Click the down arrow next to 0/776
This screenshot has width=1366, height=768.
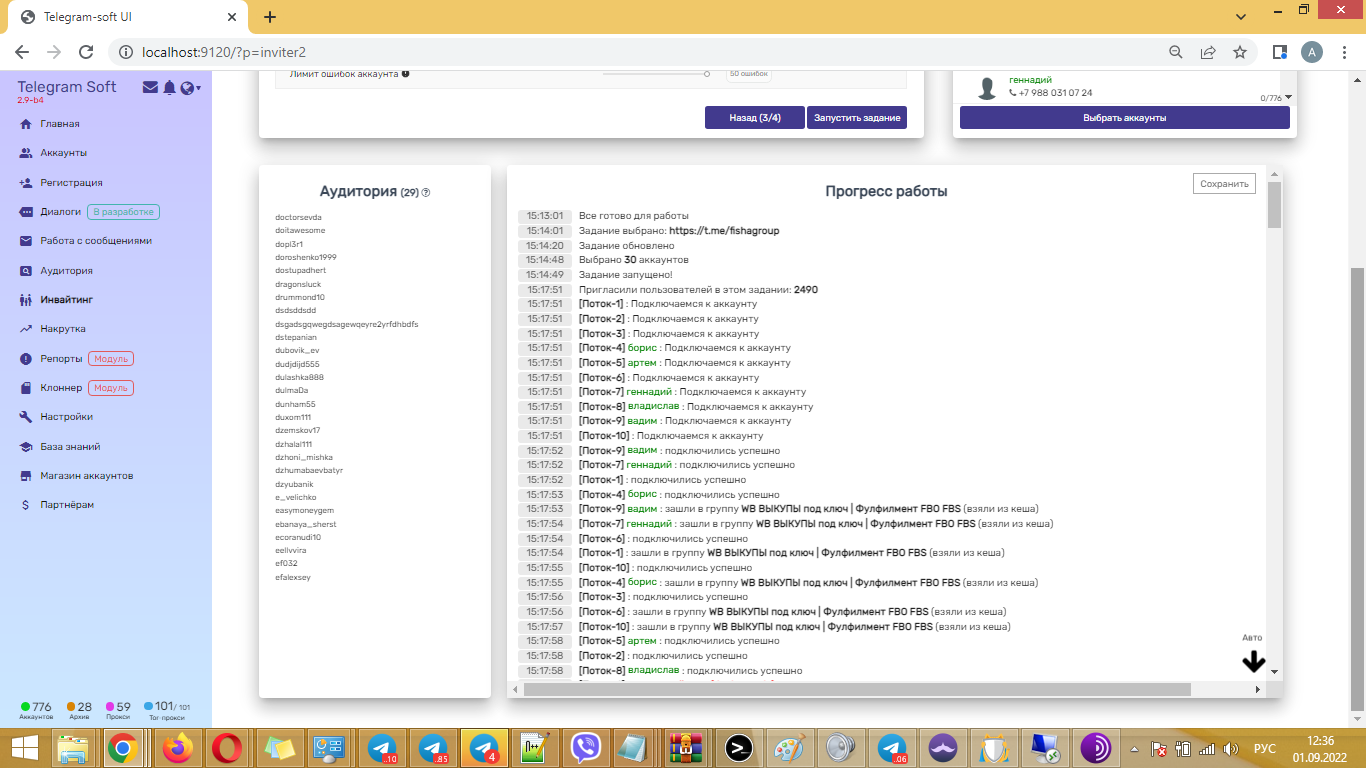[x=1288, y=97]
